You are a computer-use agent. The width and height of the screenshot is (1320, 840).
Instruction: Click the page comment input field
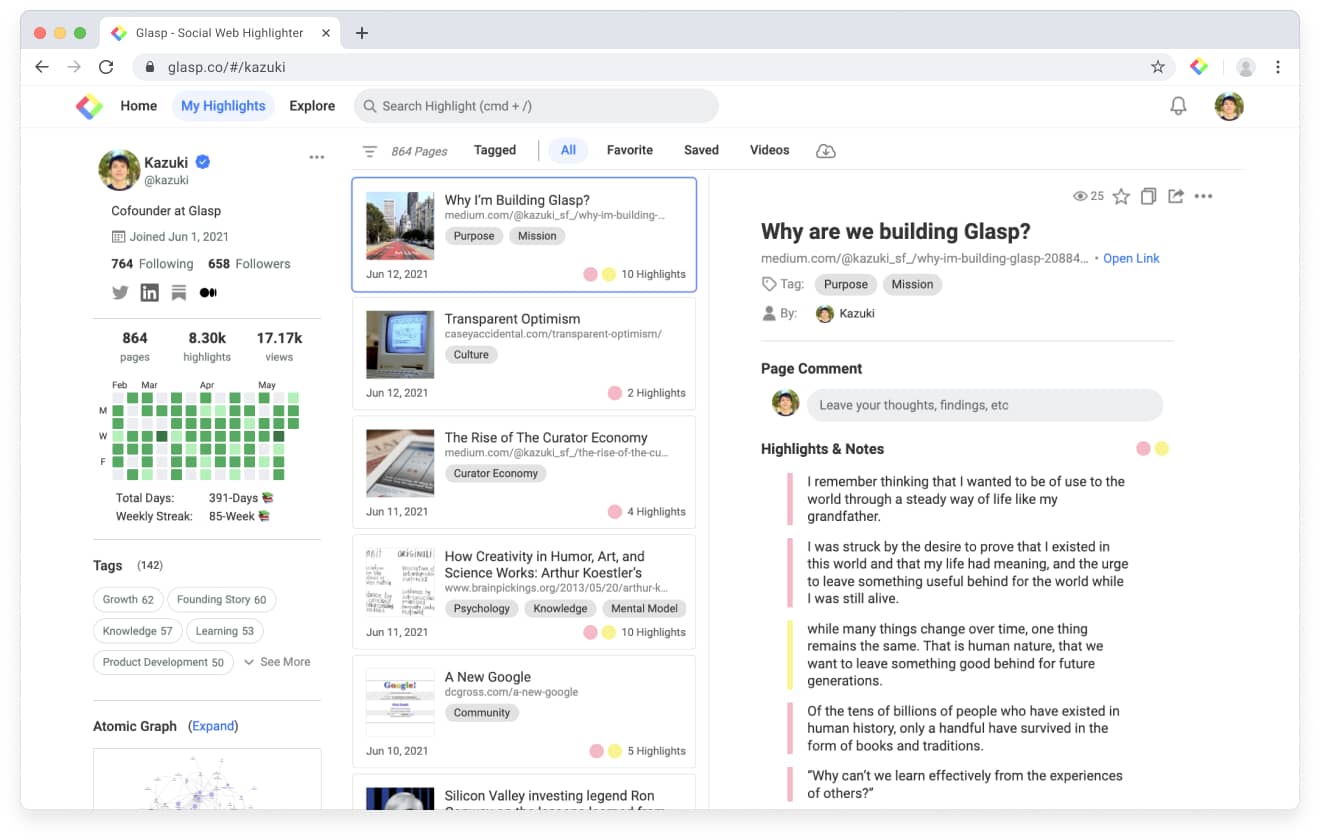point(985,405)
